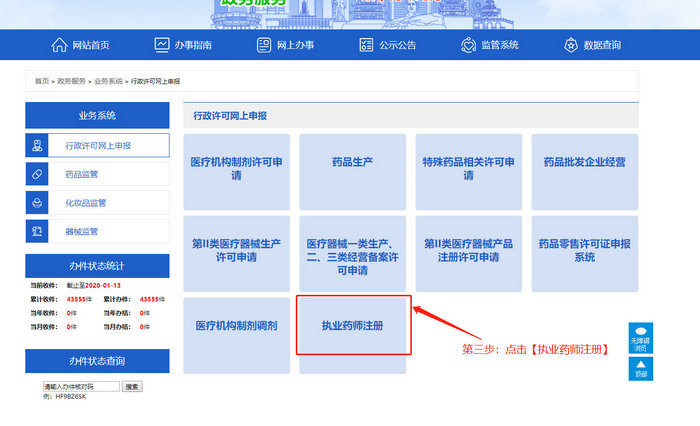Open the 无障碍浏览 accessibility button
700x426 pixels.
click(x=641, y=338)
